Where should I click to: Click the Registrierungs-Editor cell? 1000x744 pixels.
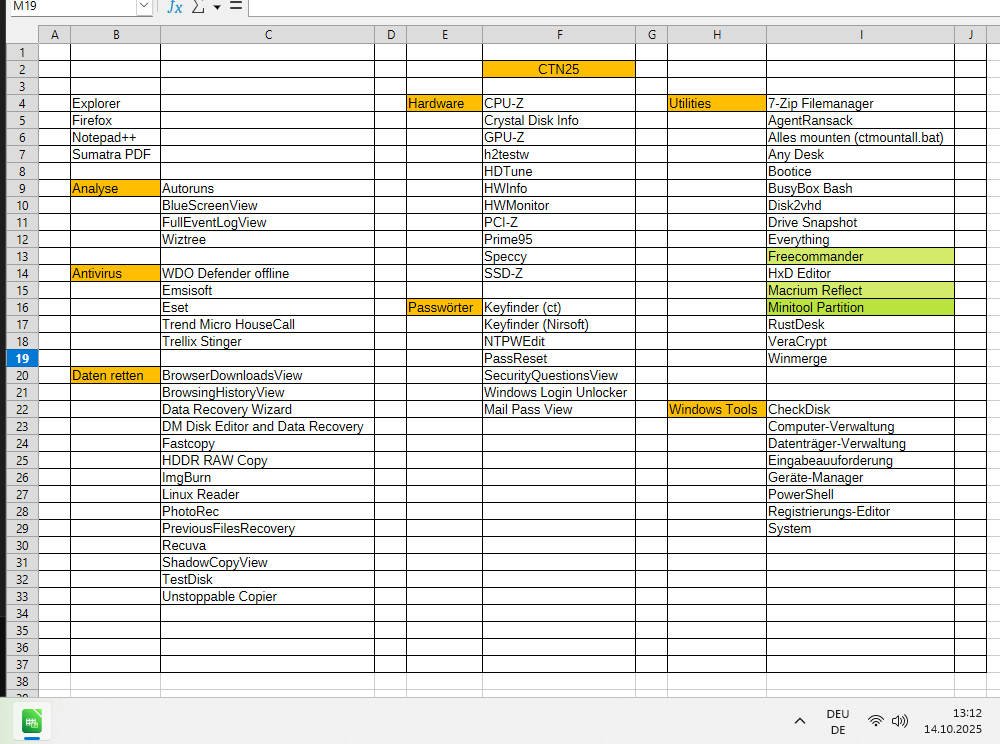(x=861, y=511)
